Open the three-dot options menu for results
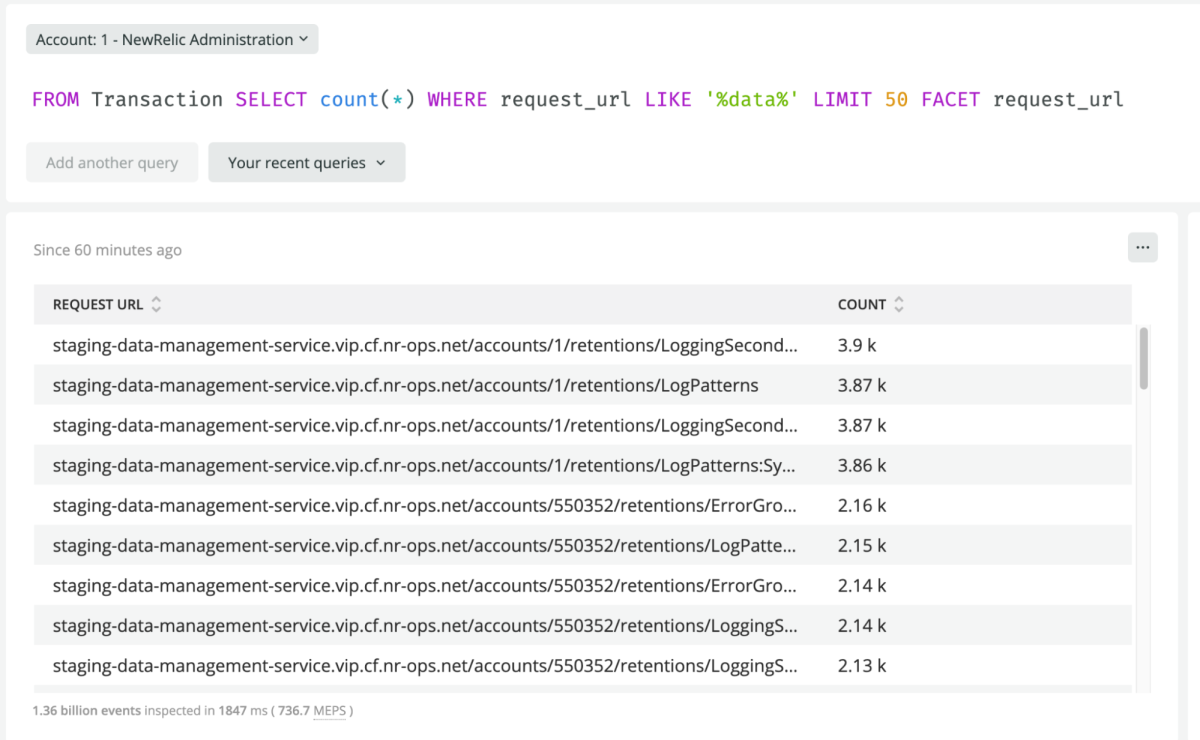 pos(1142,247)
